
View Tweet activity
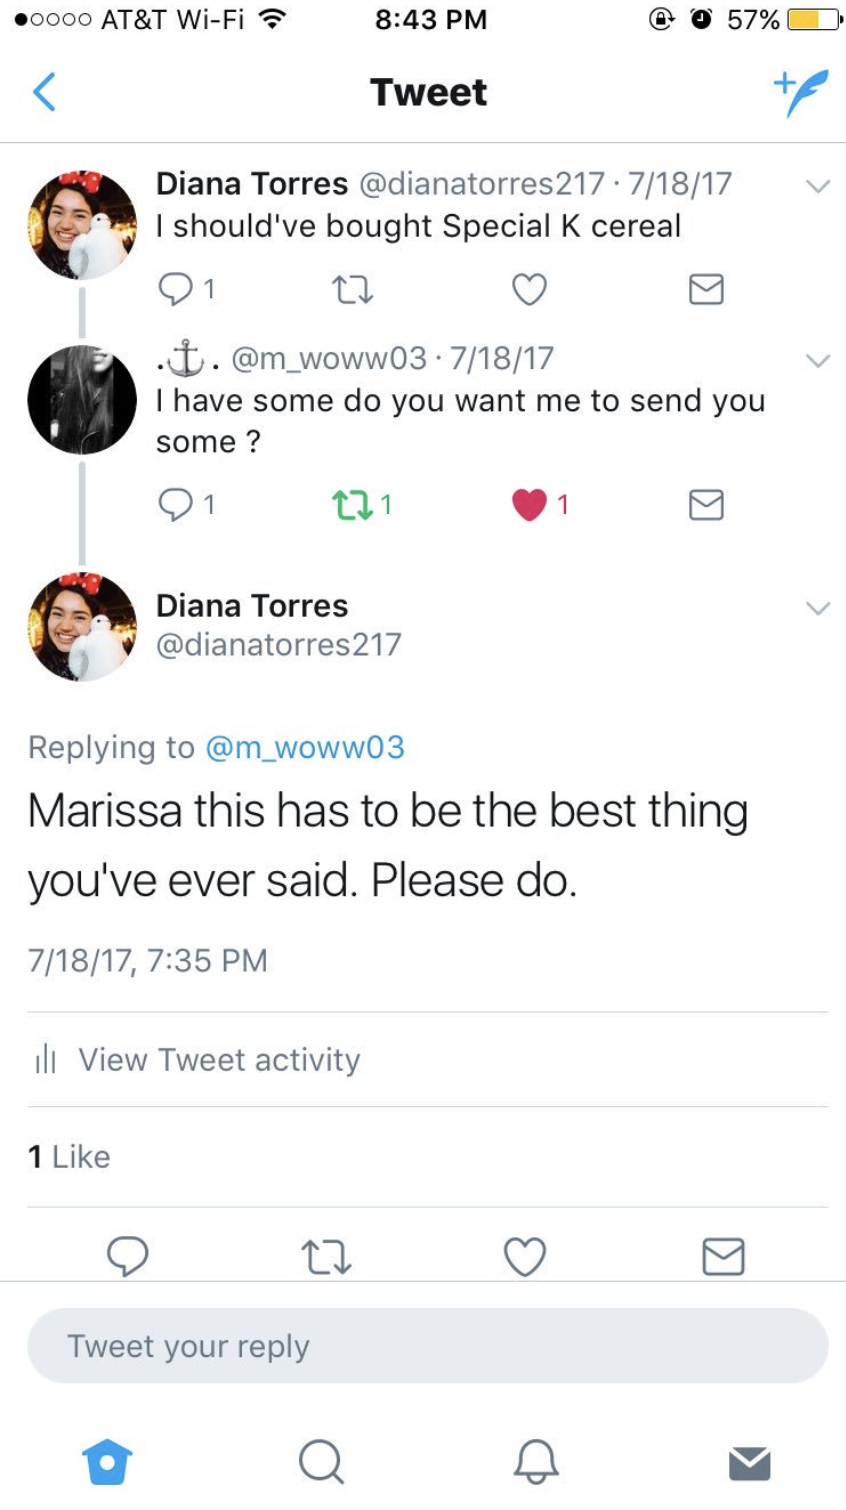(x=218, y=1059)
